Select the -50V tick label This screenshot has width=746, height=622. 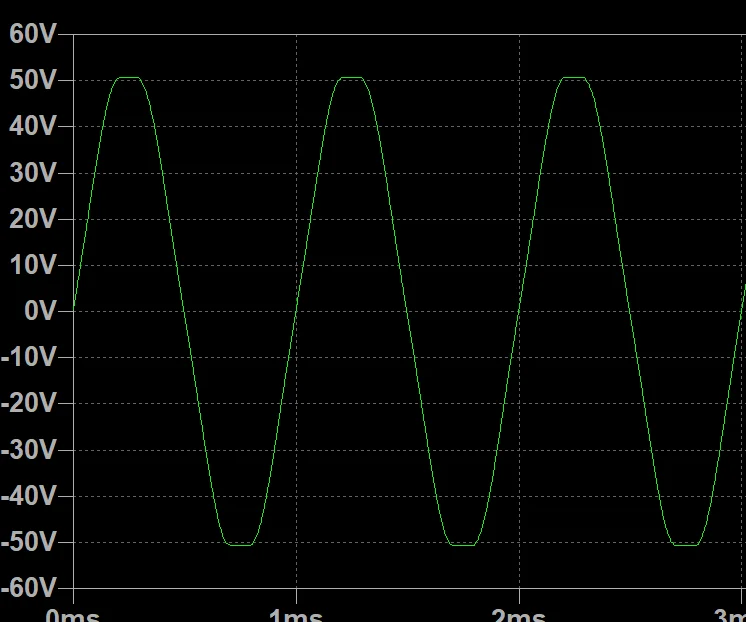pyautogui.click(x=30, y=542)
